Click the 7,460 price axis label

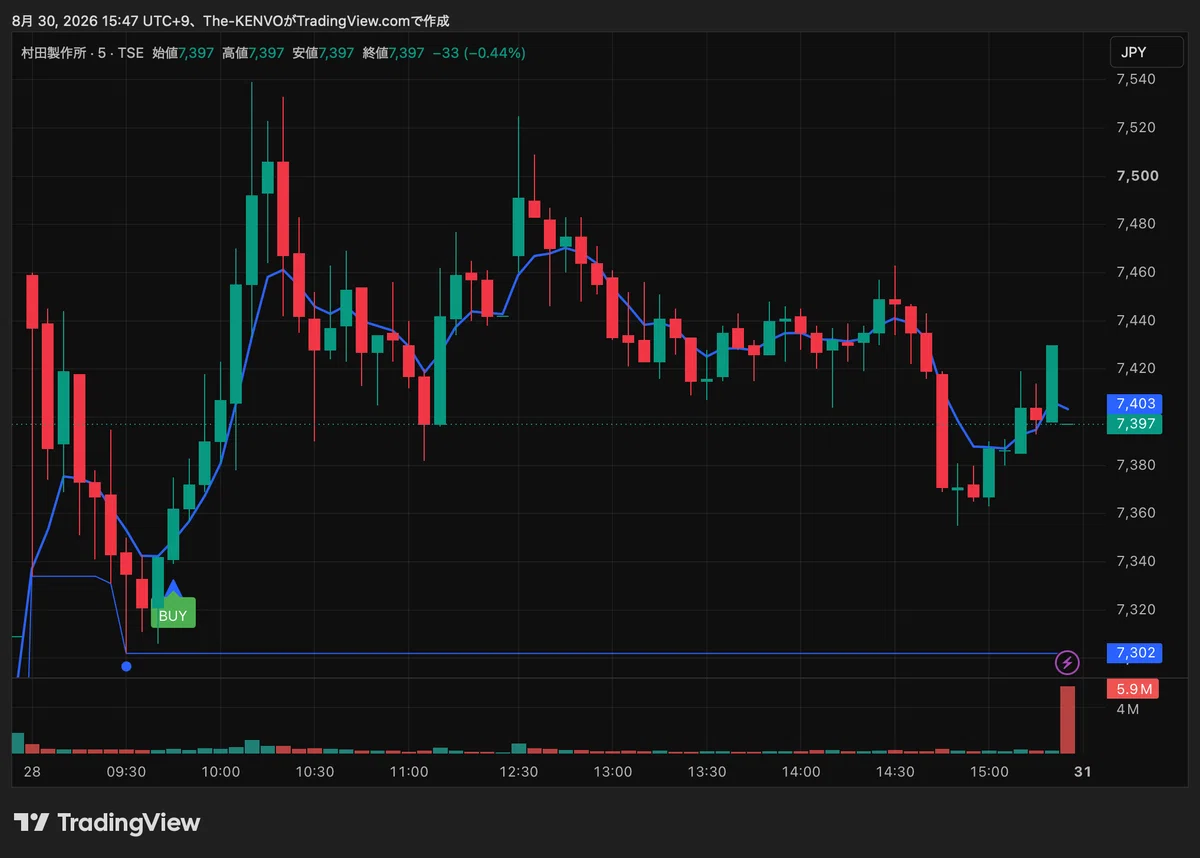click(x=1136, y=272)
